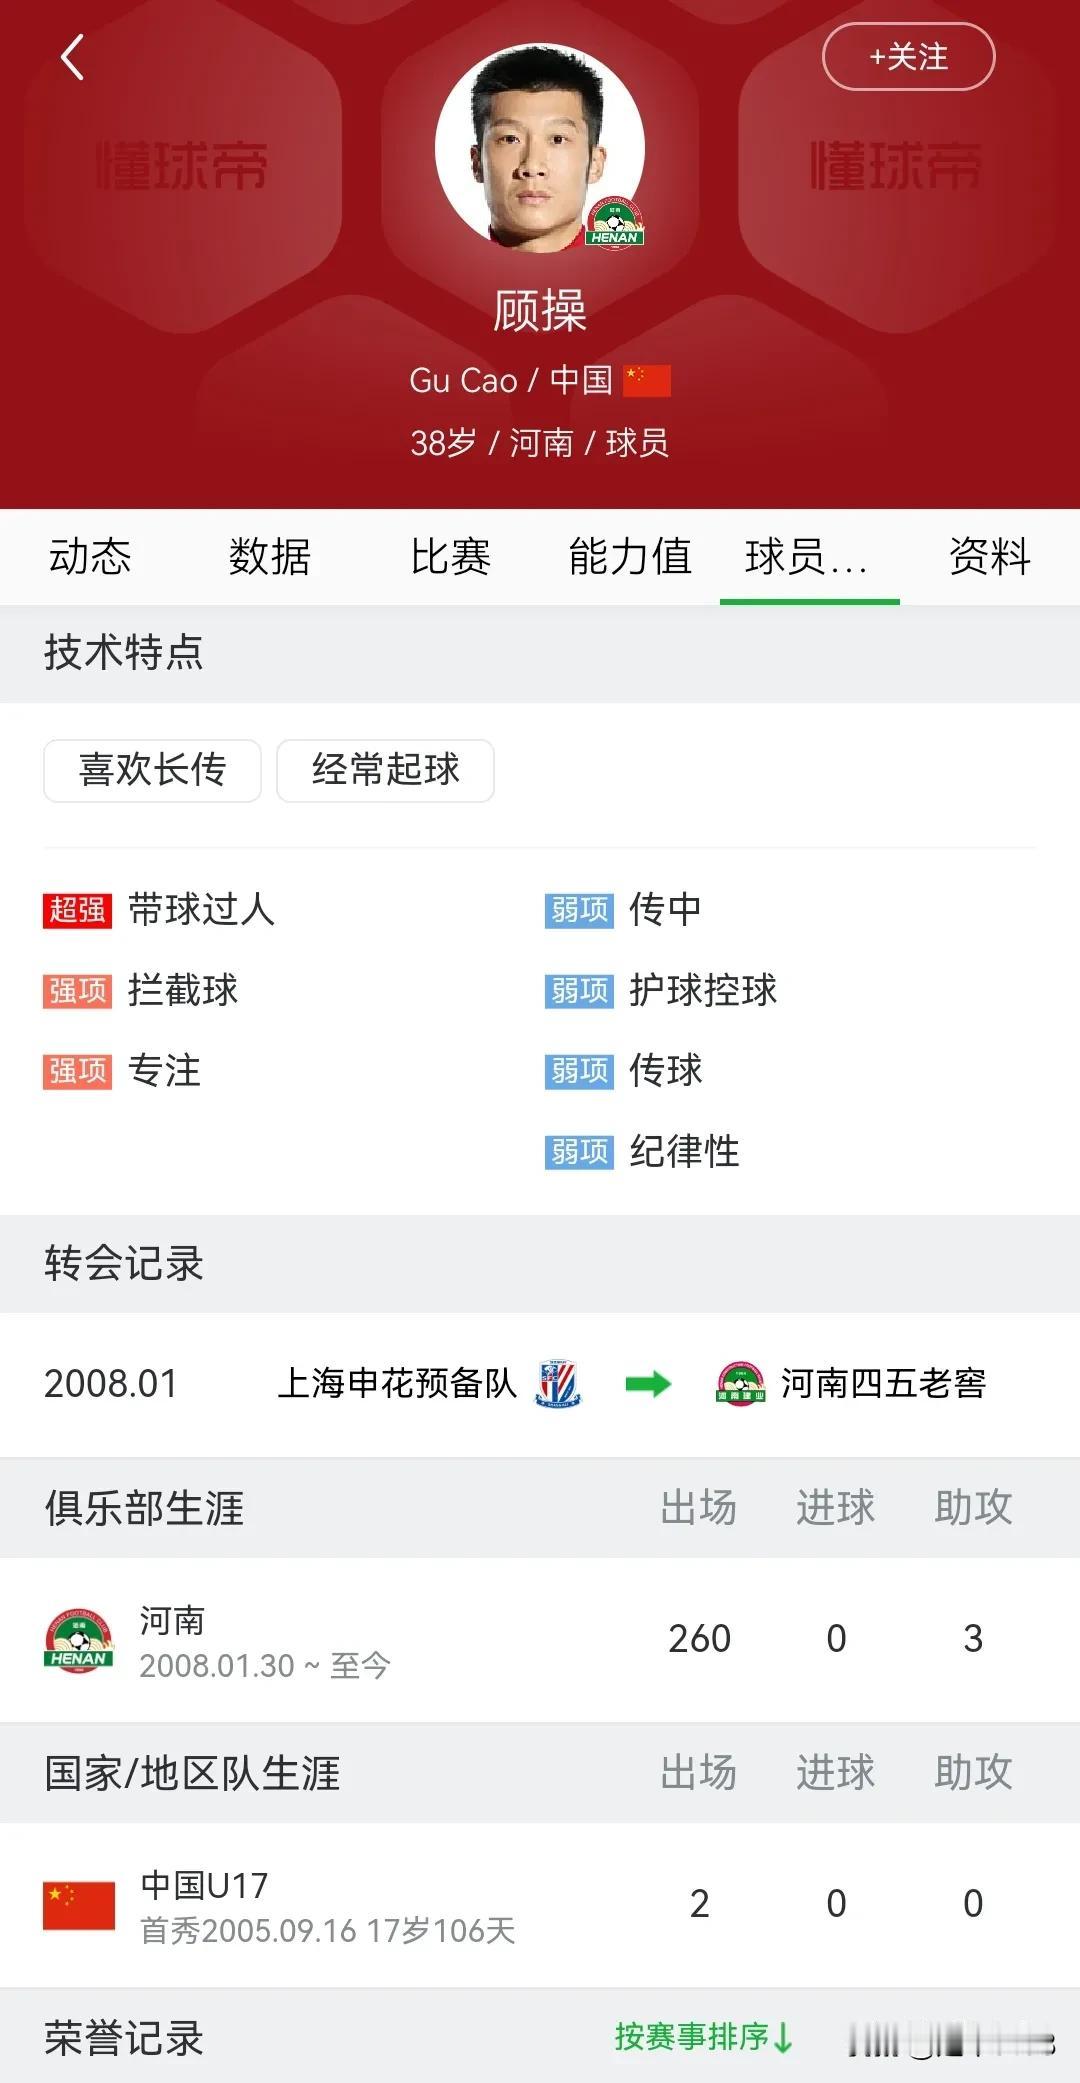Tap the Henan crest next to 河南四五老窖

pyautogui.click(x=741, y=1384)
